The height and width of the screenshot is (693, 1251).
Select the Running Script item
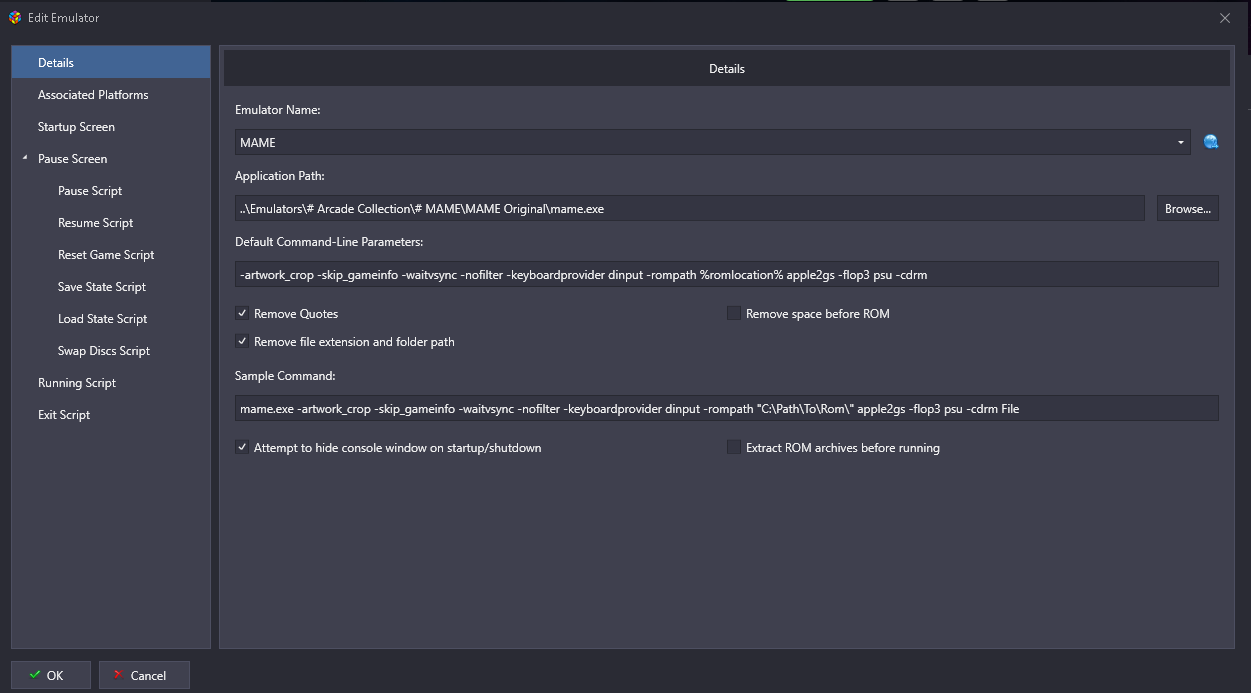77,383
